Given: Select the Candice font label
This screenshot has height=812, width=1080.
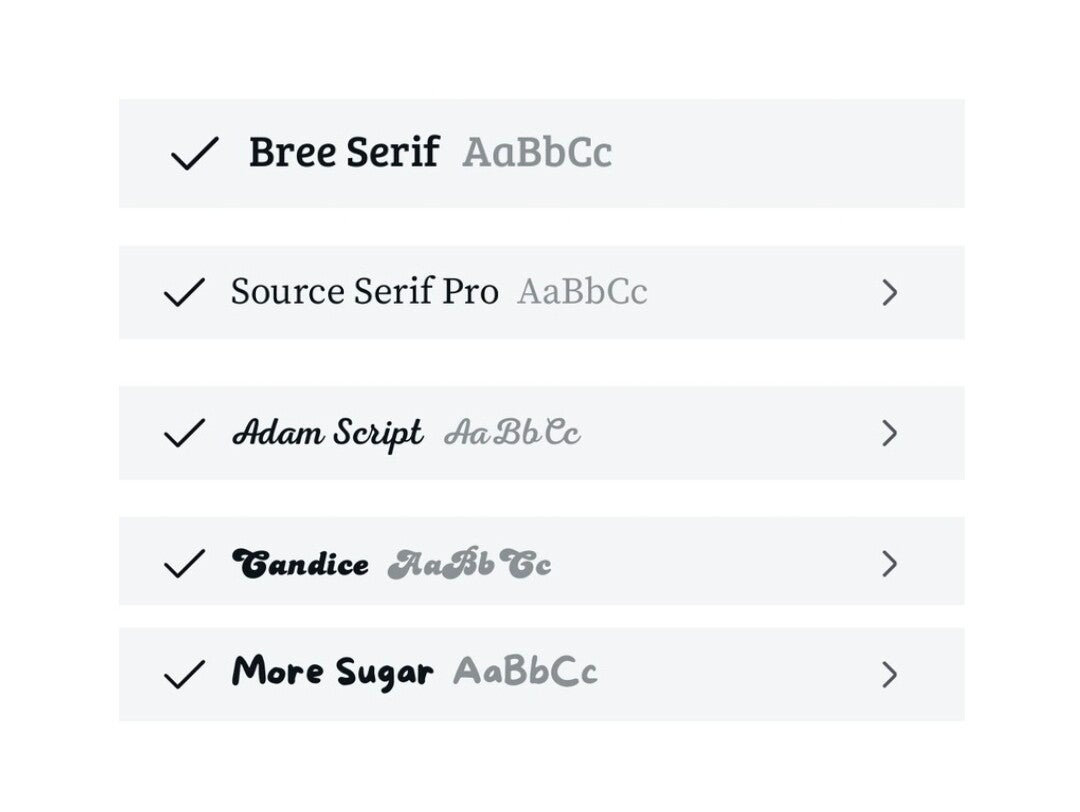Looking at the screenshot, I should 300,564.
